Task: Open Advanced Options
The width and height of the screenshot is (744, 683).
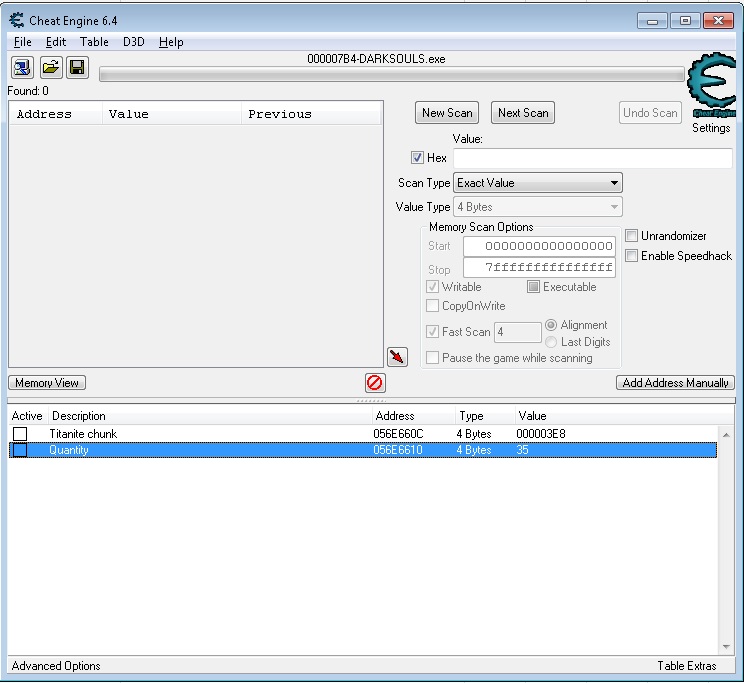Action: tap(56, 666)
